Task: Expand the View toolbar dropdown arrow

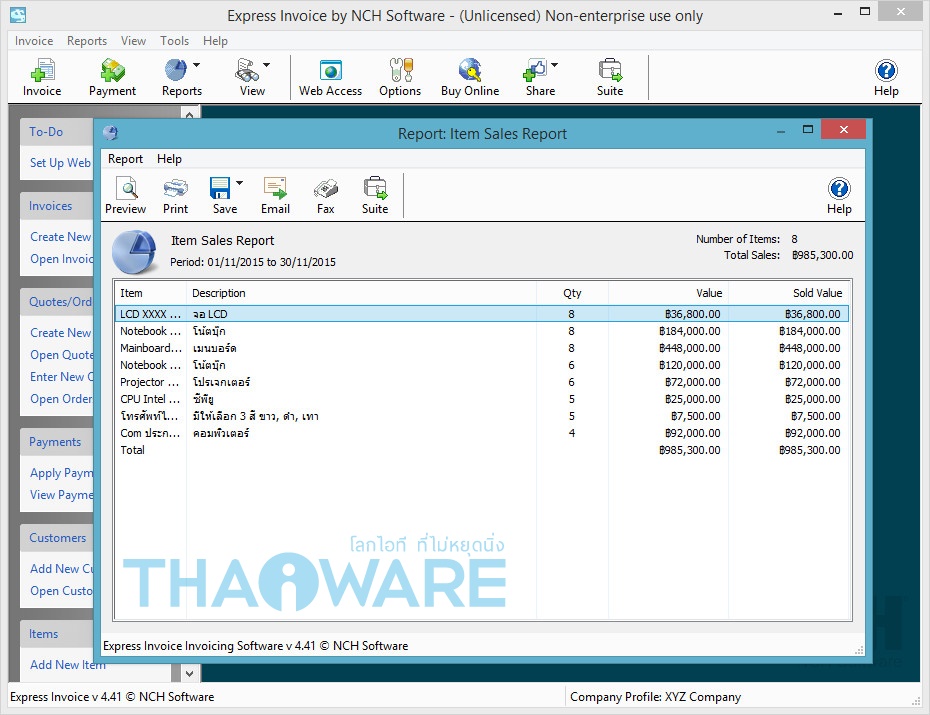Action: pos(266,65)
